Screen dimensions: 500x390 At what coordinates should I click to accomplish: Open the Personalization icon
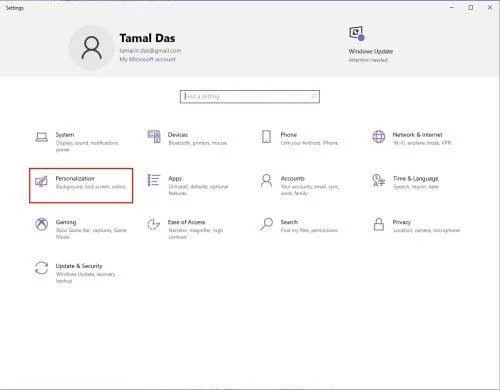(x=41, y=181)
